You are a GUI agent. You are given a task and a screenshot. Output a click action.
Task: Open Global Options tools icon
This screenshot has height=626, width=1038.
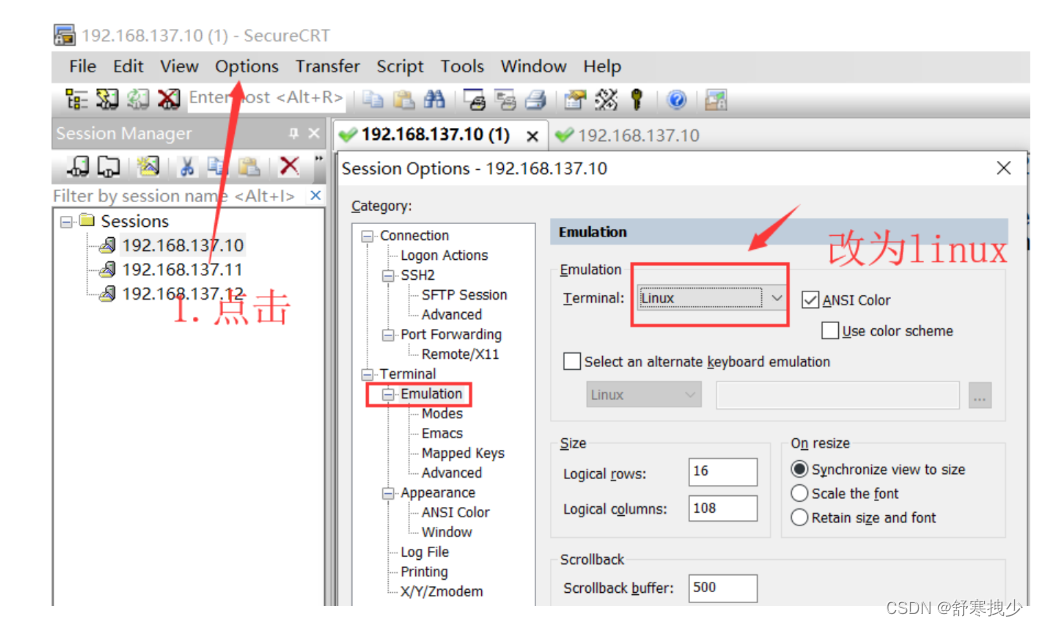pyautogui.click(x=606, y=100)
